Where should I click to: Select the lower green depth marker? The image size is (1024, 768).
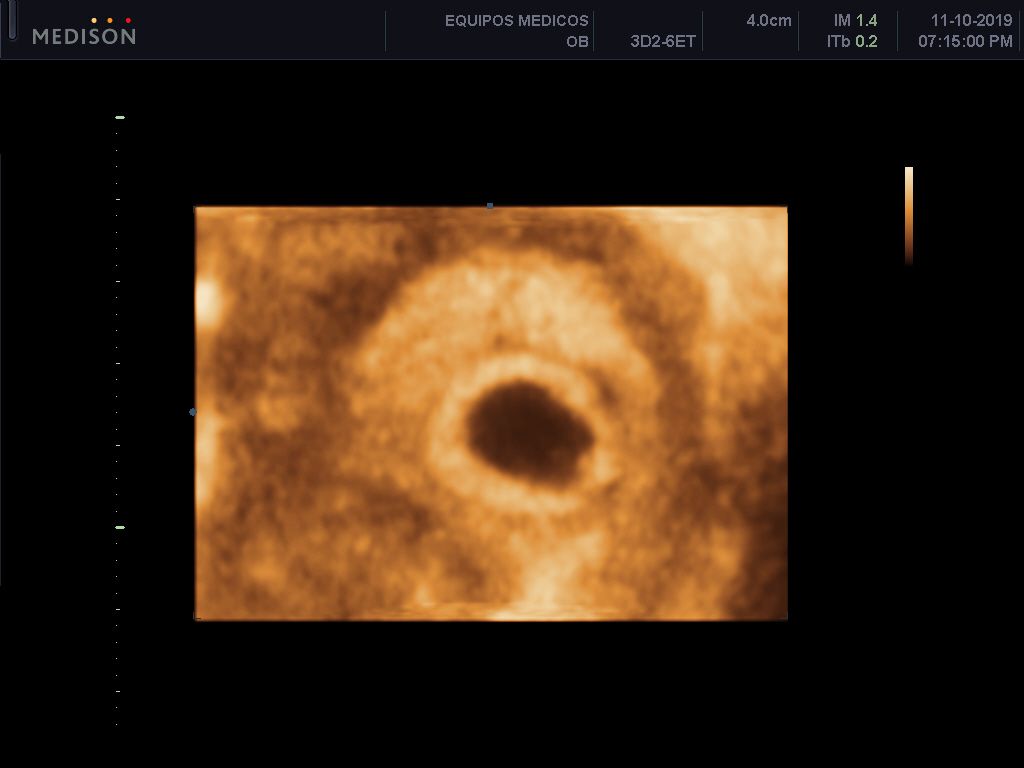click(120, 527)
